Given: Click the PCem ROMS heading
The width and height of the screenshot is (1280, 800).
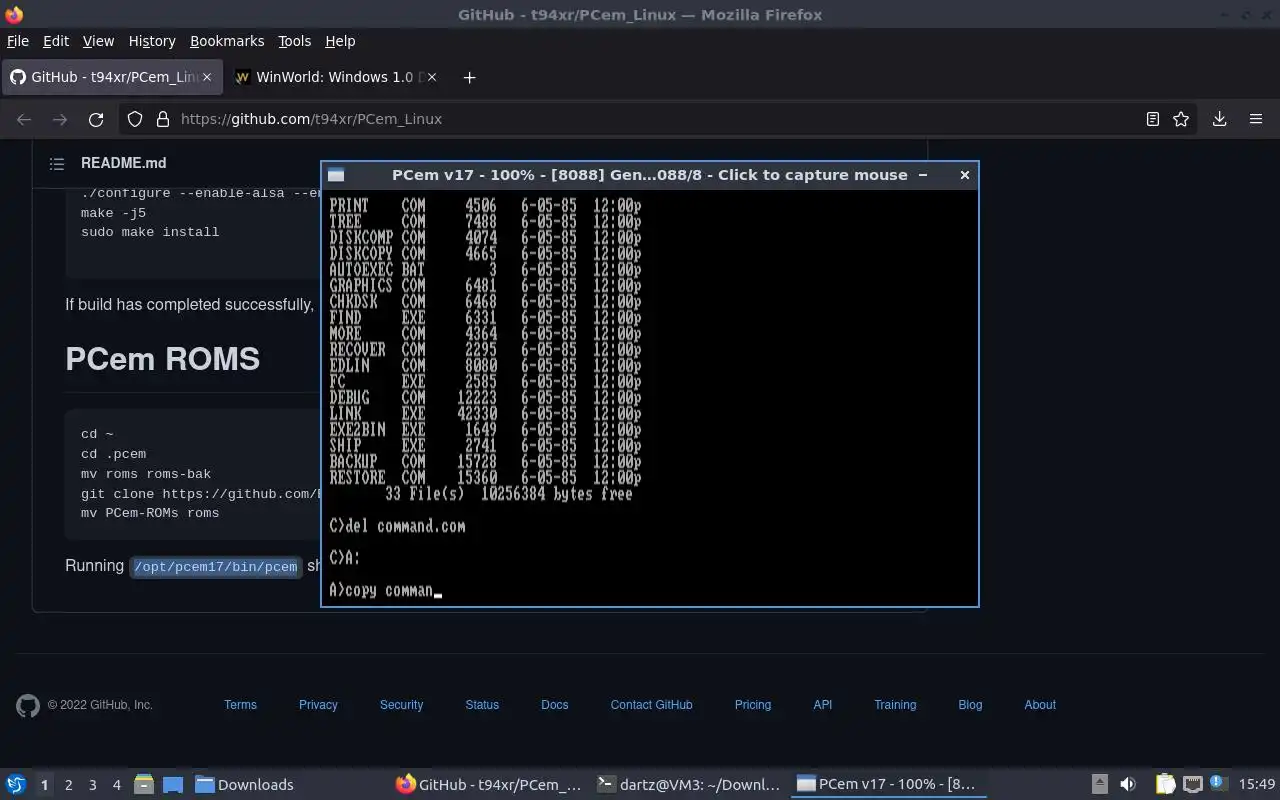Looking at the screenshot, I should (162, 358).
